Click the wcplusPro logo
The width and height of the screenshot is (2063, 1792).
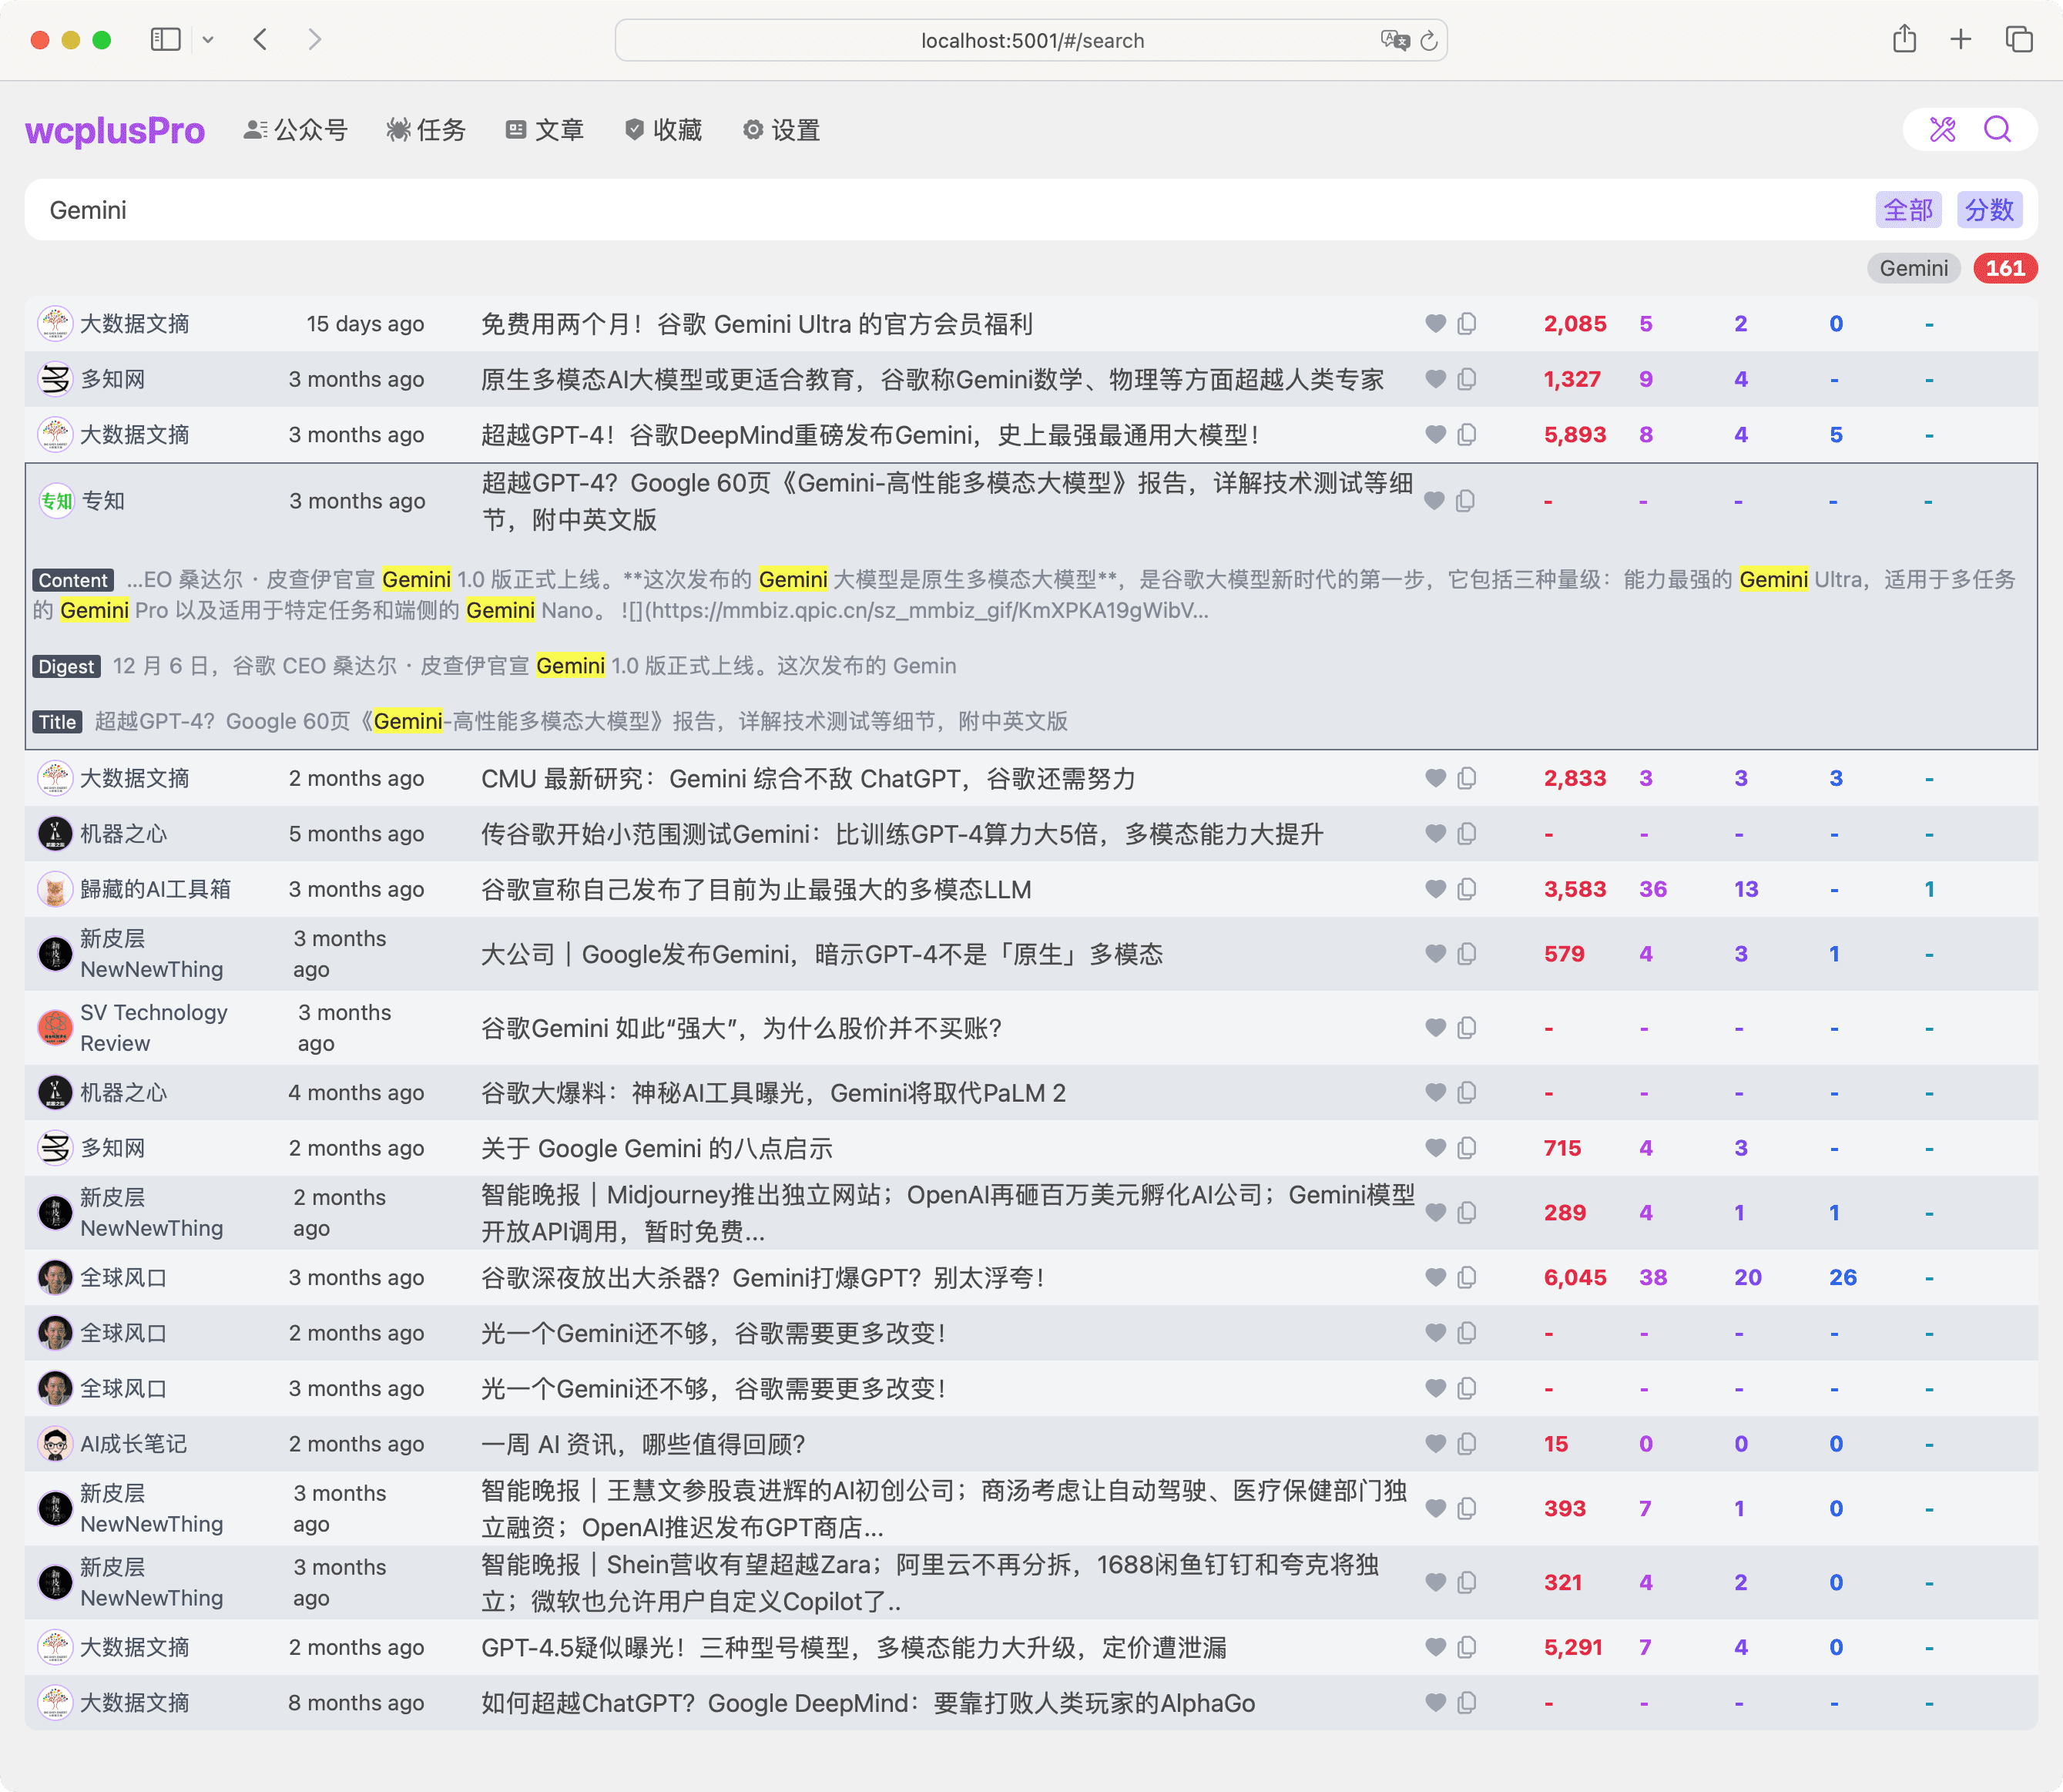click(115, 129)
